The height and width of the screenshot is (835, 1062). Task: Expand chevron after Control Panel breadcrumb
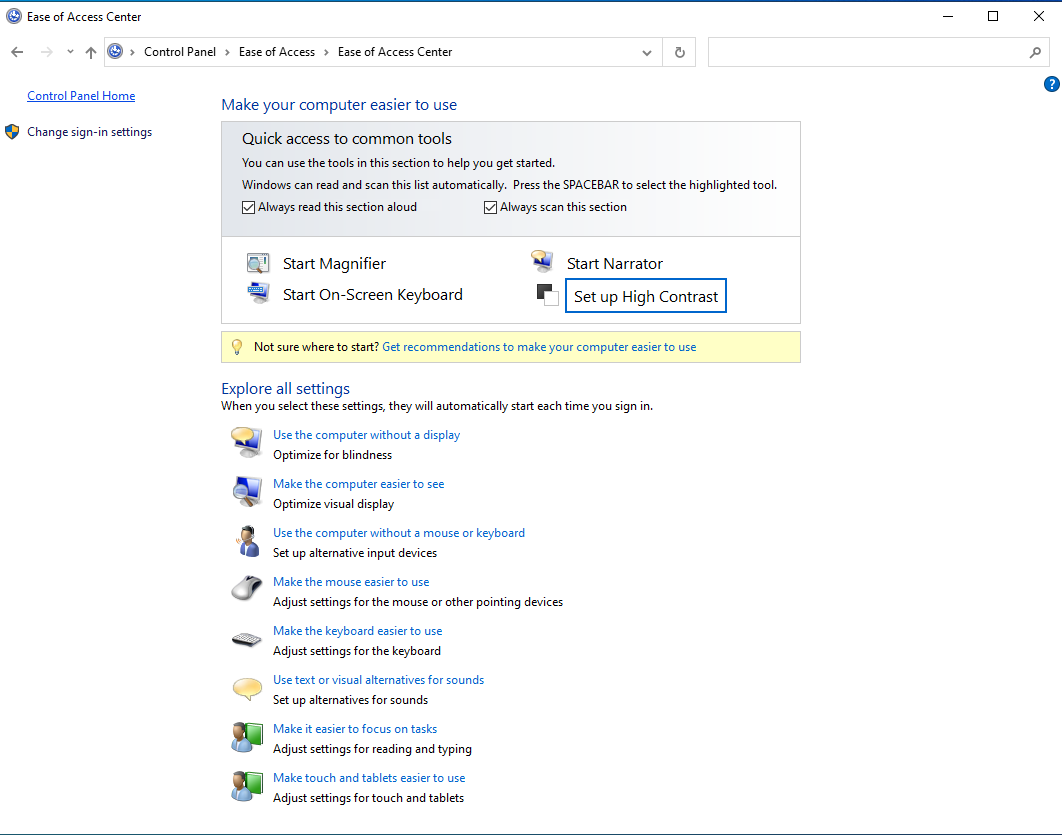[227, 52]
